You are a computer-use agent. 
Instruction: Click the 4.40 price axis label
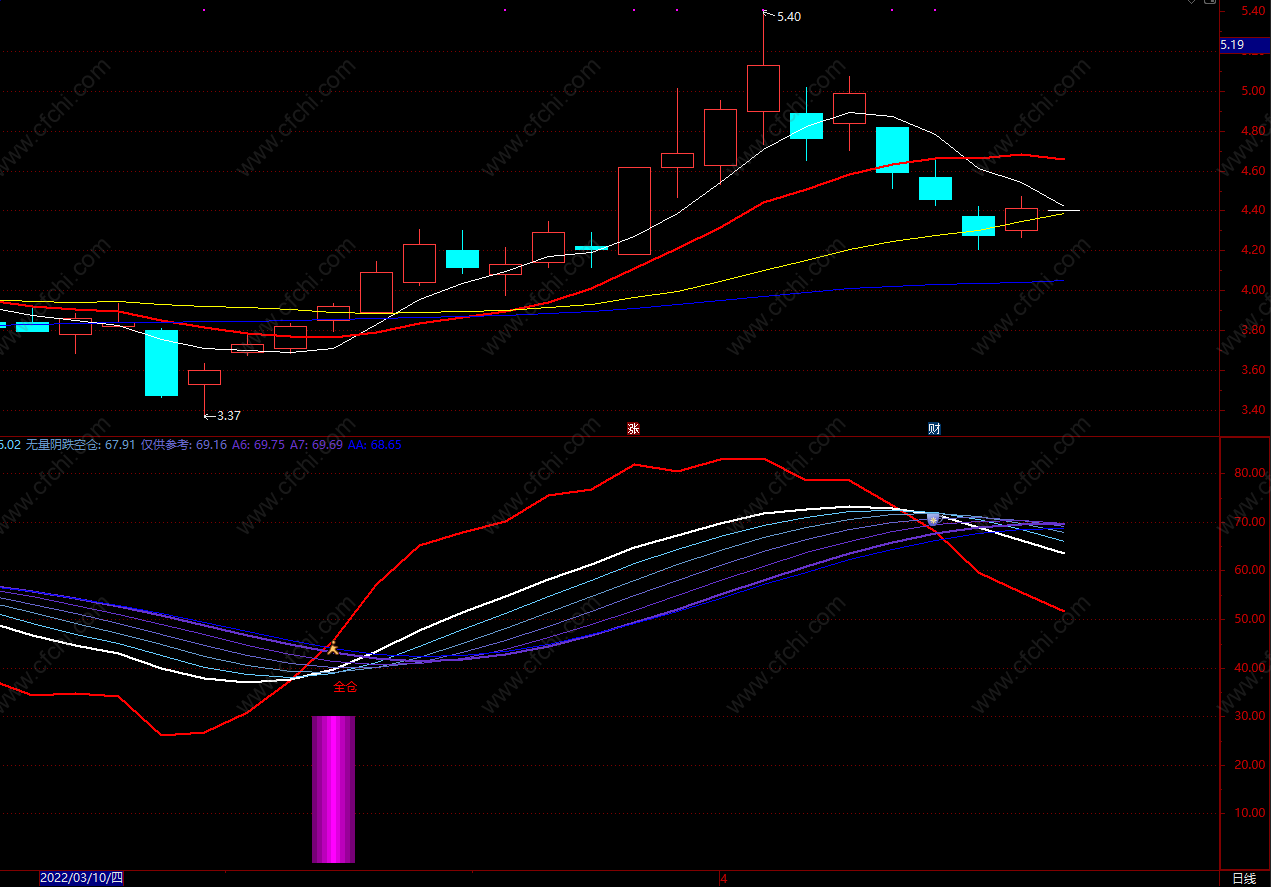(x=1253, y=211)
